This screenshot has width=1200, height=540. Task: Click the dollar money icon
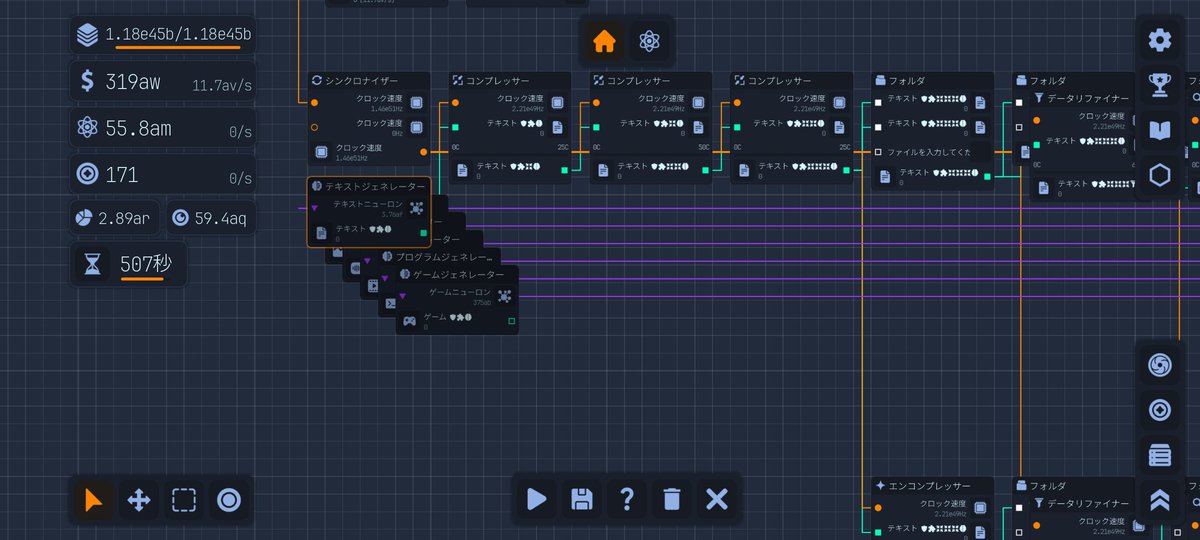point(87,82)
